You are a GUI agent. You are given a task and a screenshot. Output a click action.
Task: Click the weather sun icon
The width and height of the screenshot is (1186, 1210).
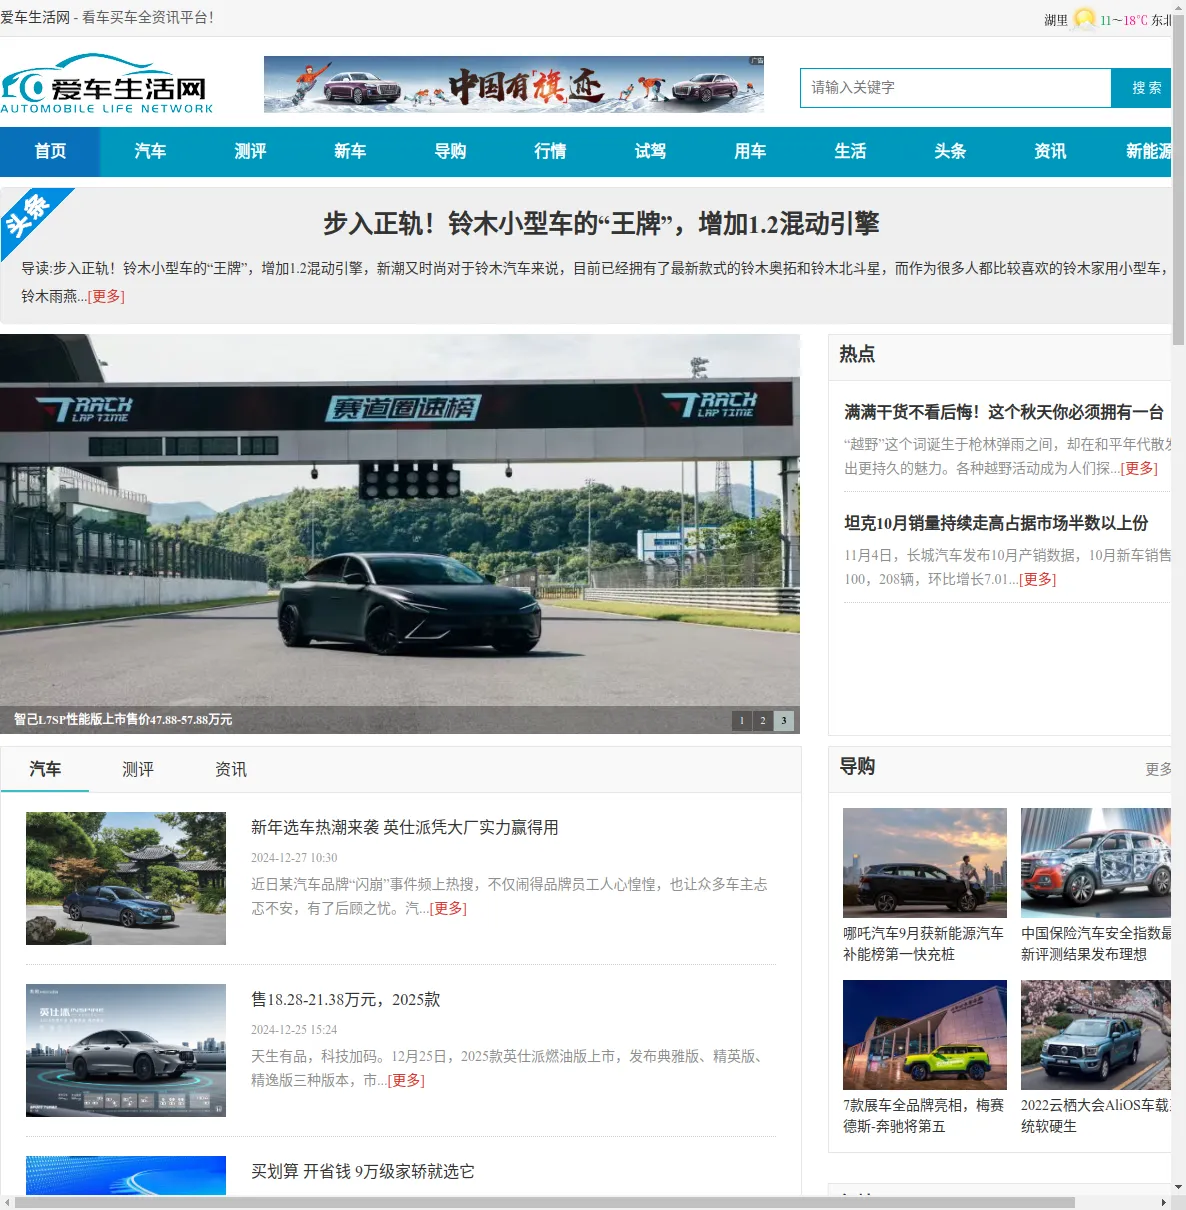click(1084, 19)
